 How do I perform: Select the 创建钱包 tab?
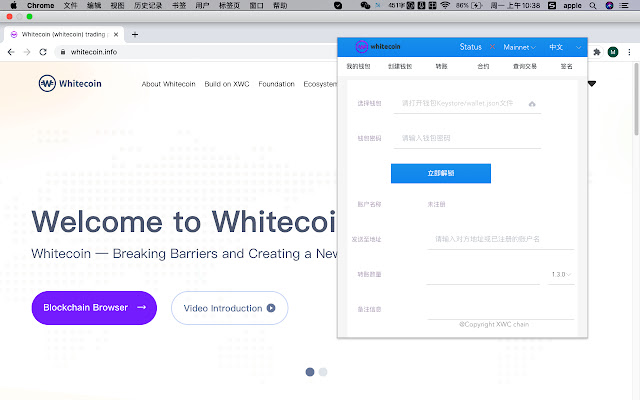tap(400, 66)
